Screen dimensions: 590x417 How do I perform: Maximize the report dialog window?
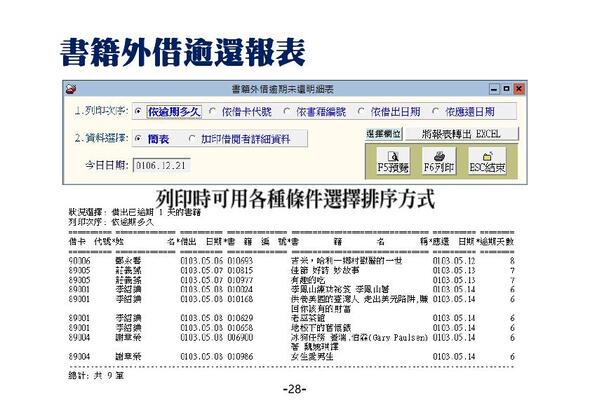coord(506,89)
